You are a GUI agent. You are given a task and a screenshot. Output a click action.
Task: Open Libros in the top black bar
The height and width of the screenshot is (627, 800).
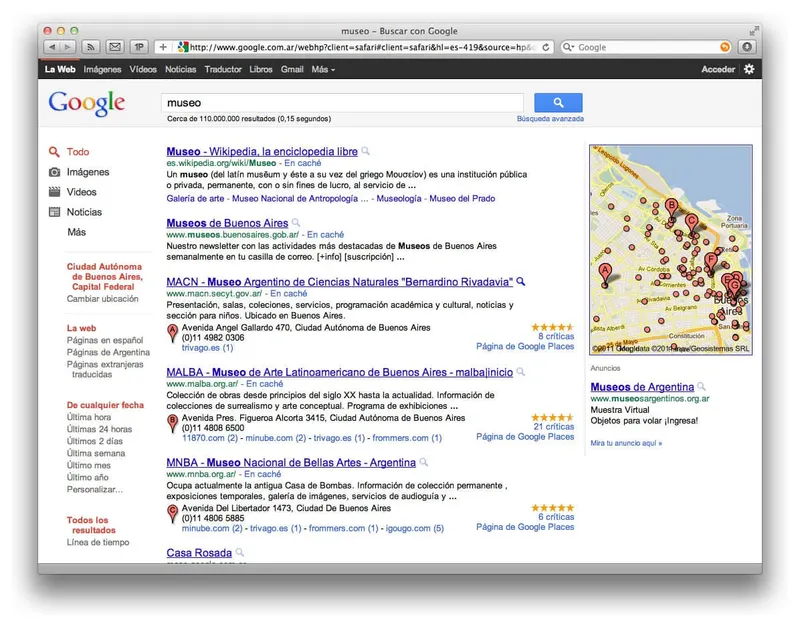(261, 69)
